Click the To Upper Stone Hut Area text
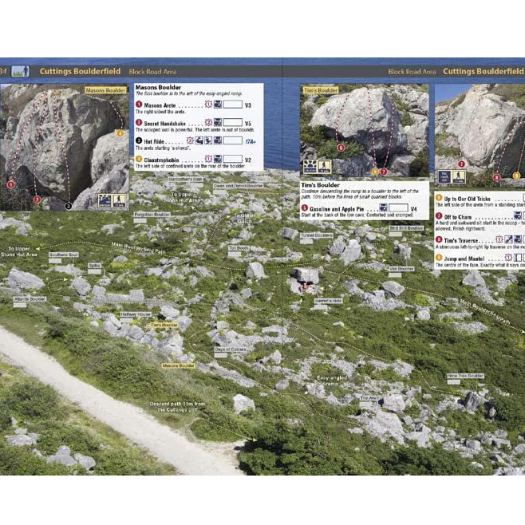The width and height of the screenshot is (525, 525). (x=19, y=252)
